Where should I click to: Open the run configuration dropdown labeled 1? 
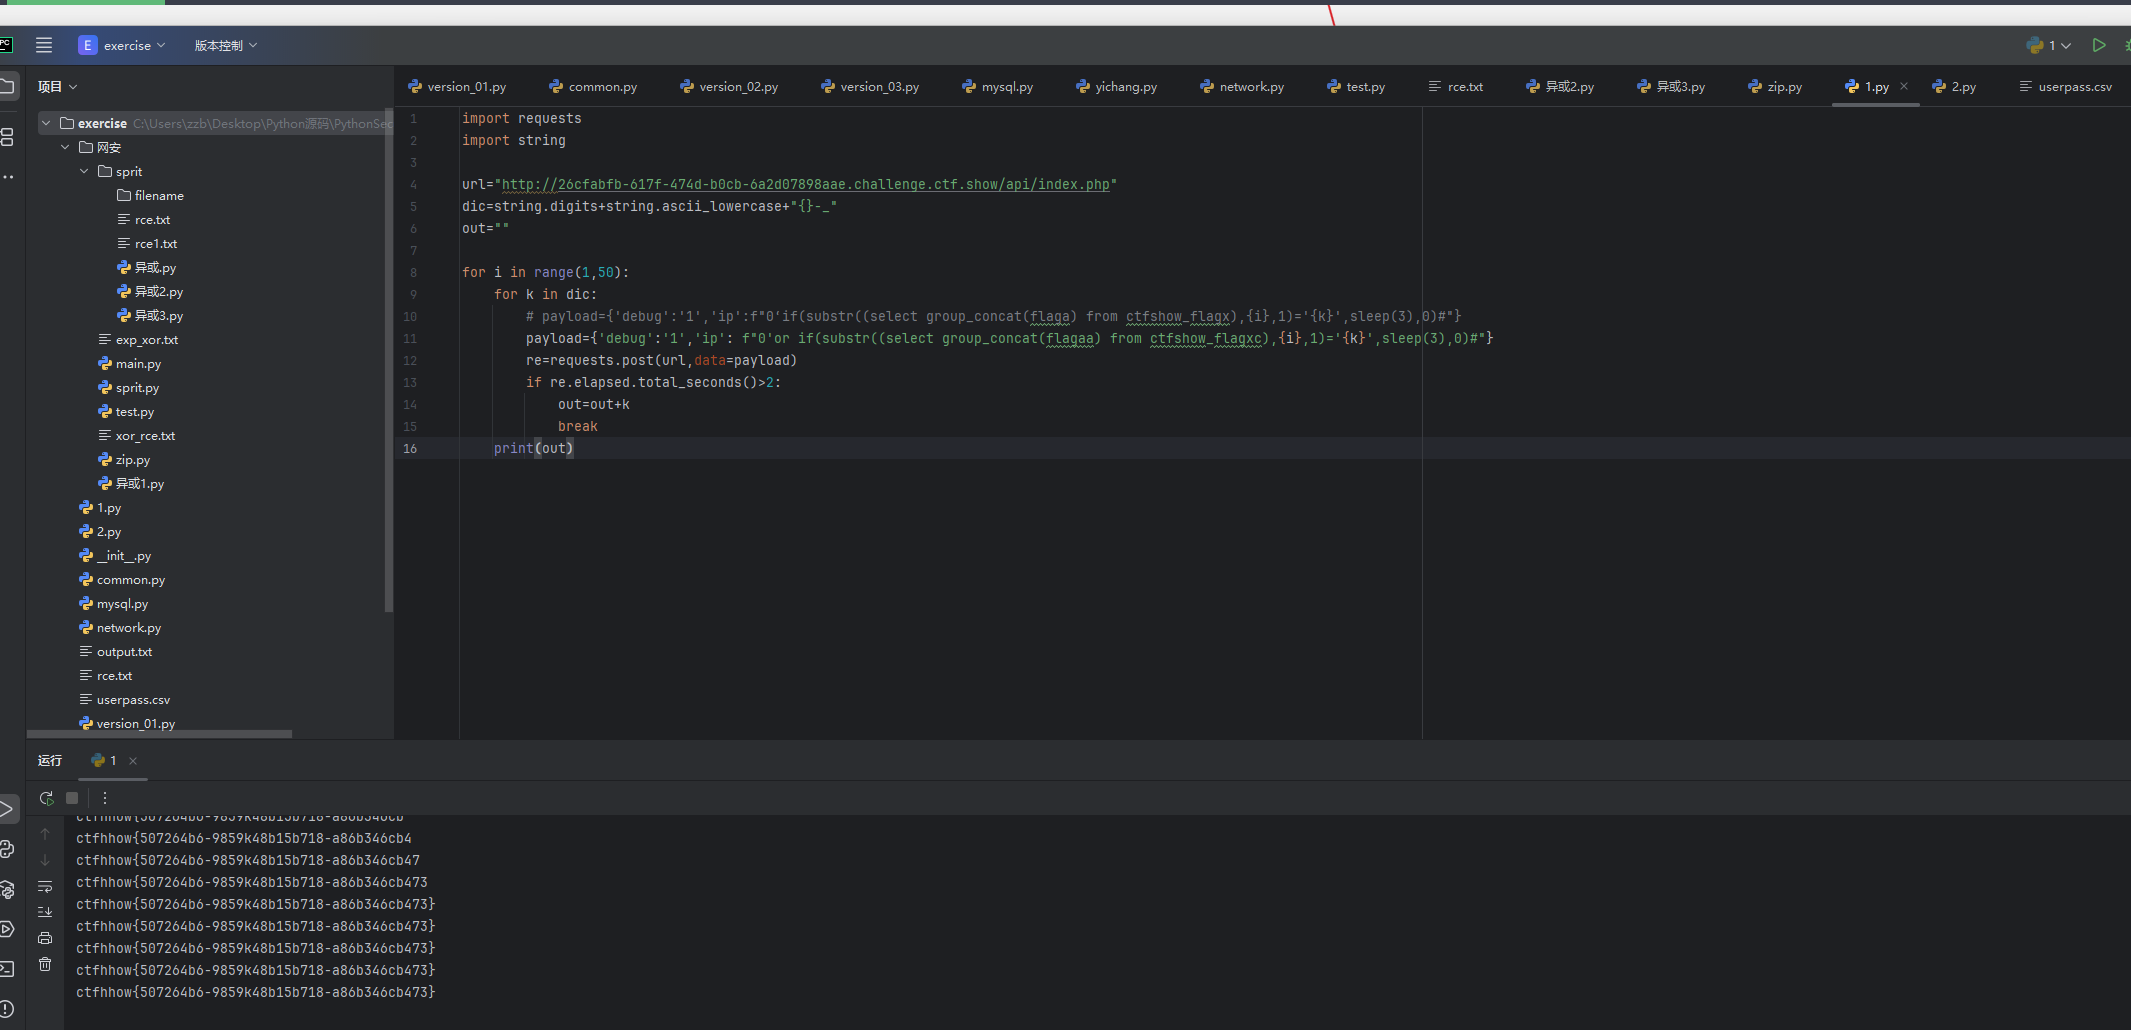click(x=2049, y=45)
